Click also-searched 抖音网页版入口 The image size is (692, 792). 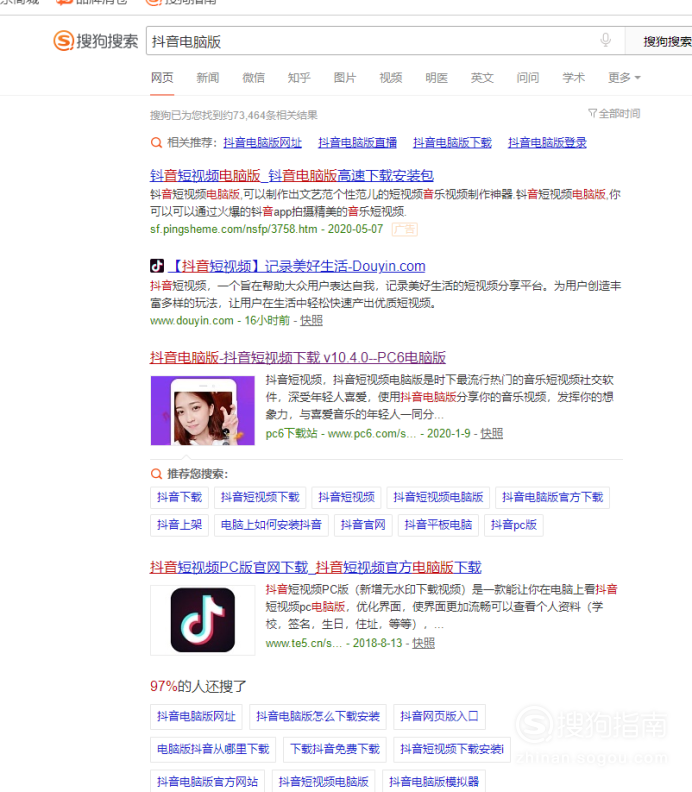pos(439,717)
